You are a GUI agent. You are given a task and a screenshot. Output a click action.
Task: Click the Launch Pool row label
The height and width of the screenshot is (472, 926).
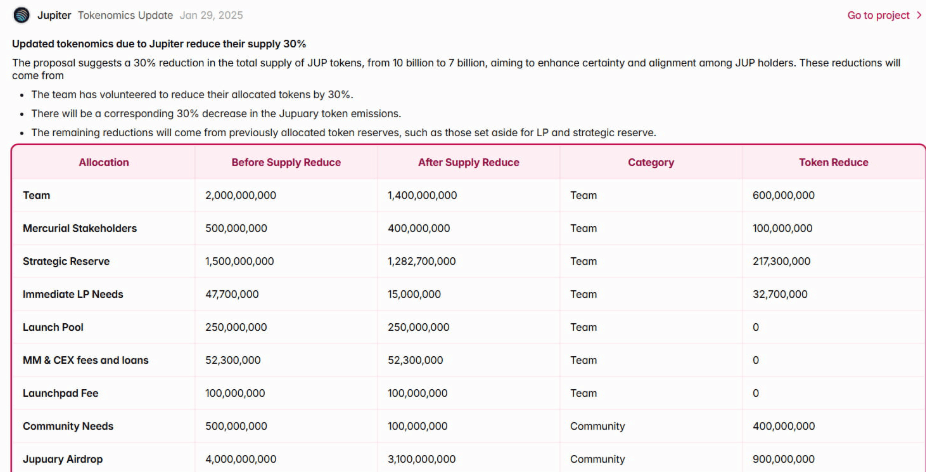[x=55, y=327]
